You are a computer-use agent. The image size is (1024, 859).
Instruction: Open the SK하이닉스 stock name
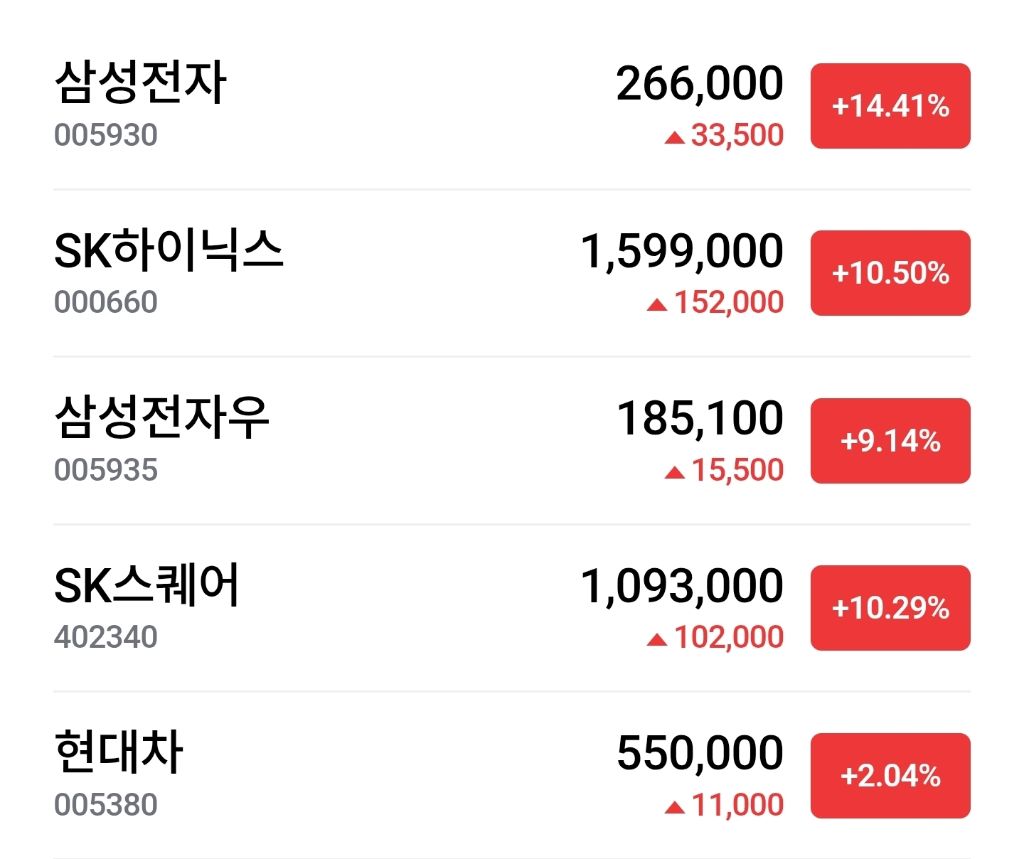pyautogui.click(x=168, y=250)
